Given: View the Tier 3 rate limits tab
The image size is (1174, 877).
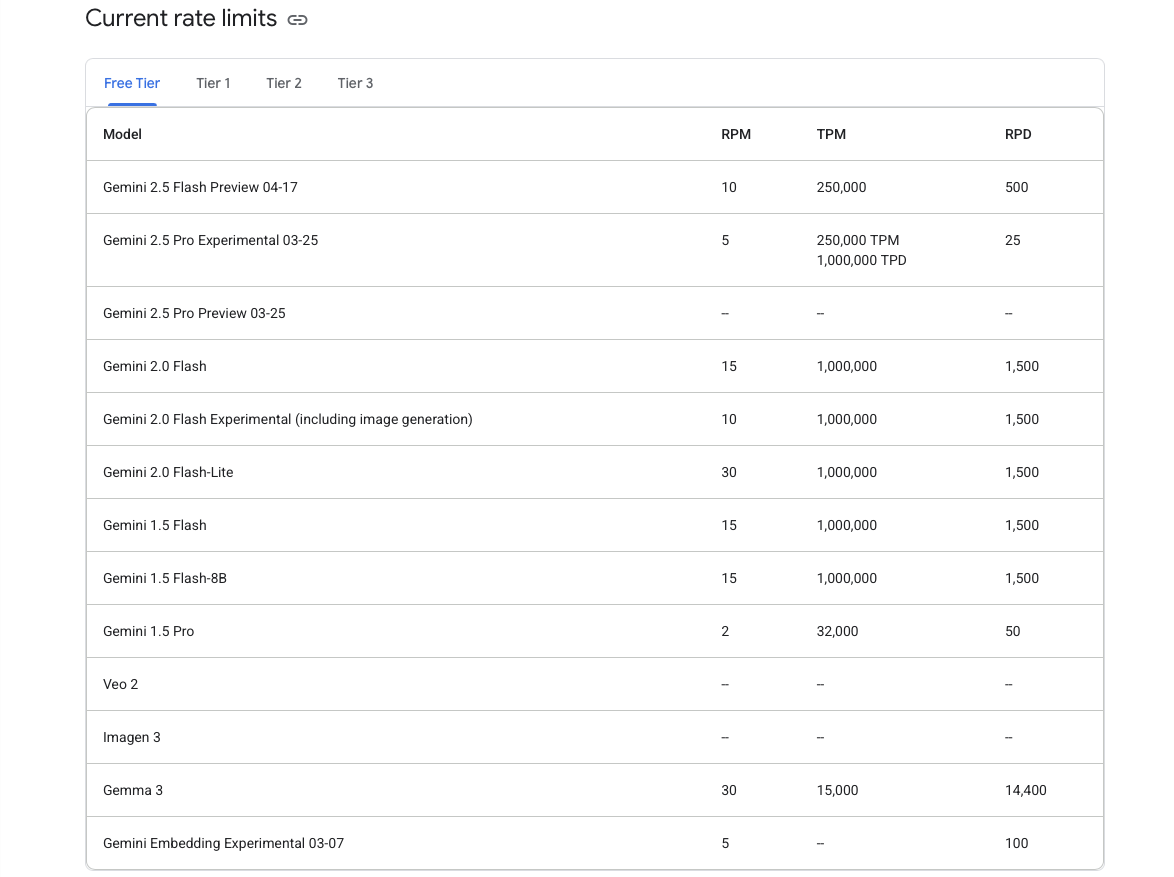Looking at the screenshot, I should 355,83.
